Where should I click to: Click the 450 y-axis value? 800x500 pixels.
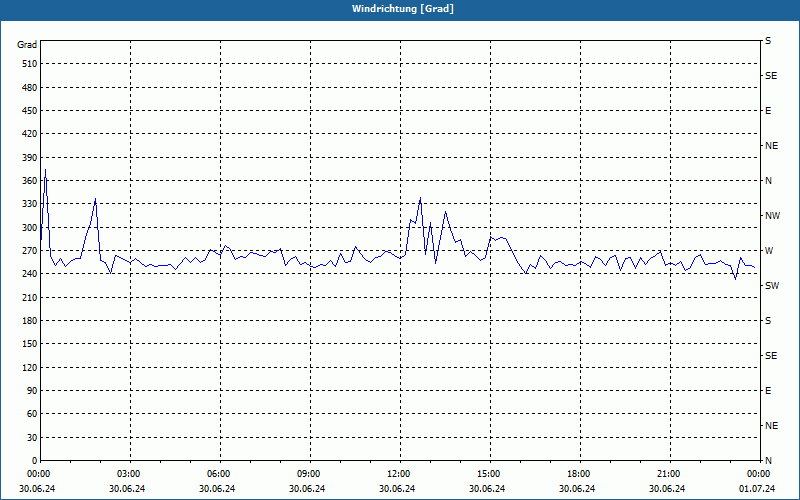[30, 111]
